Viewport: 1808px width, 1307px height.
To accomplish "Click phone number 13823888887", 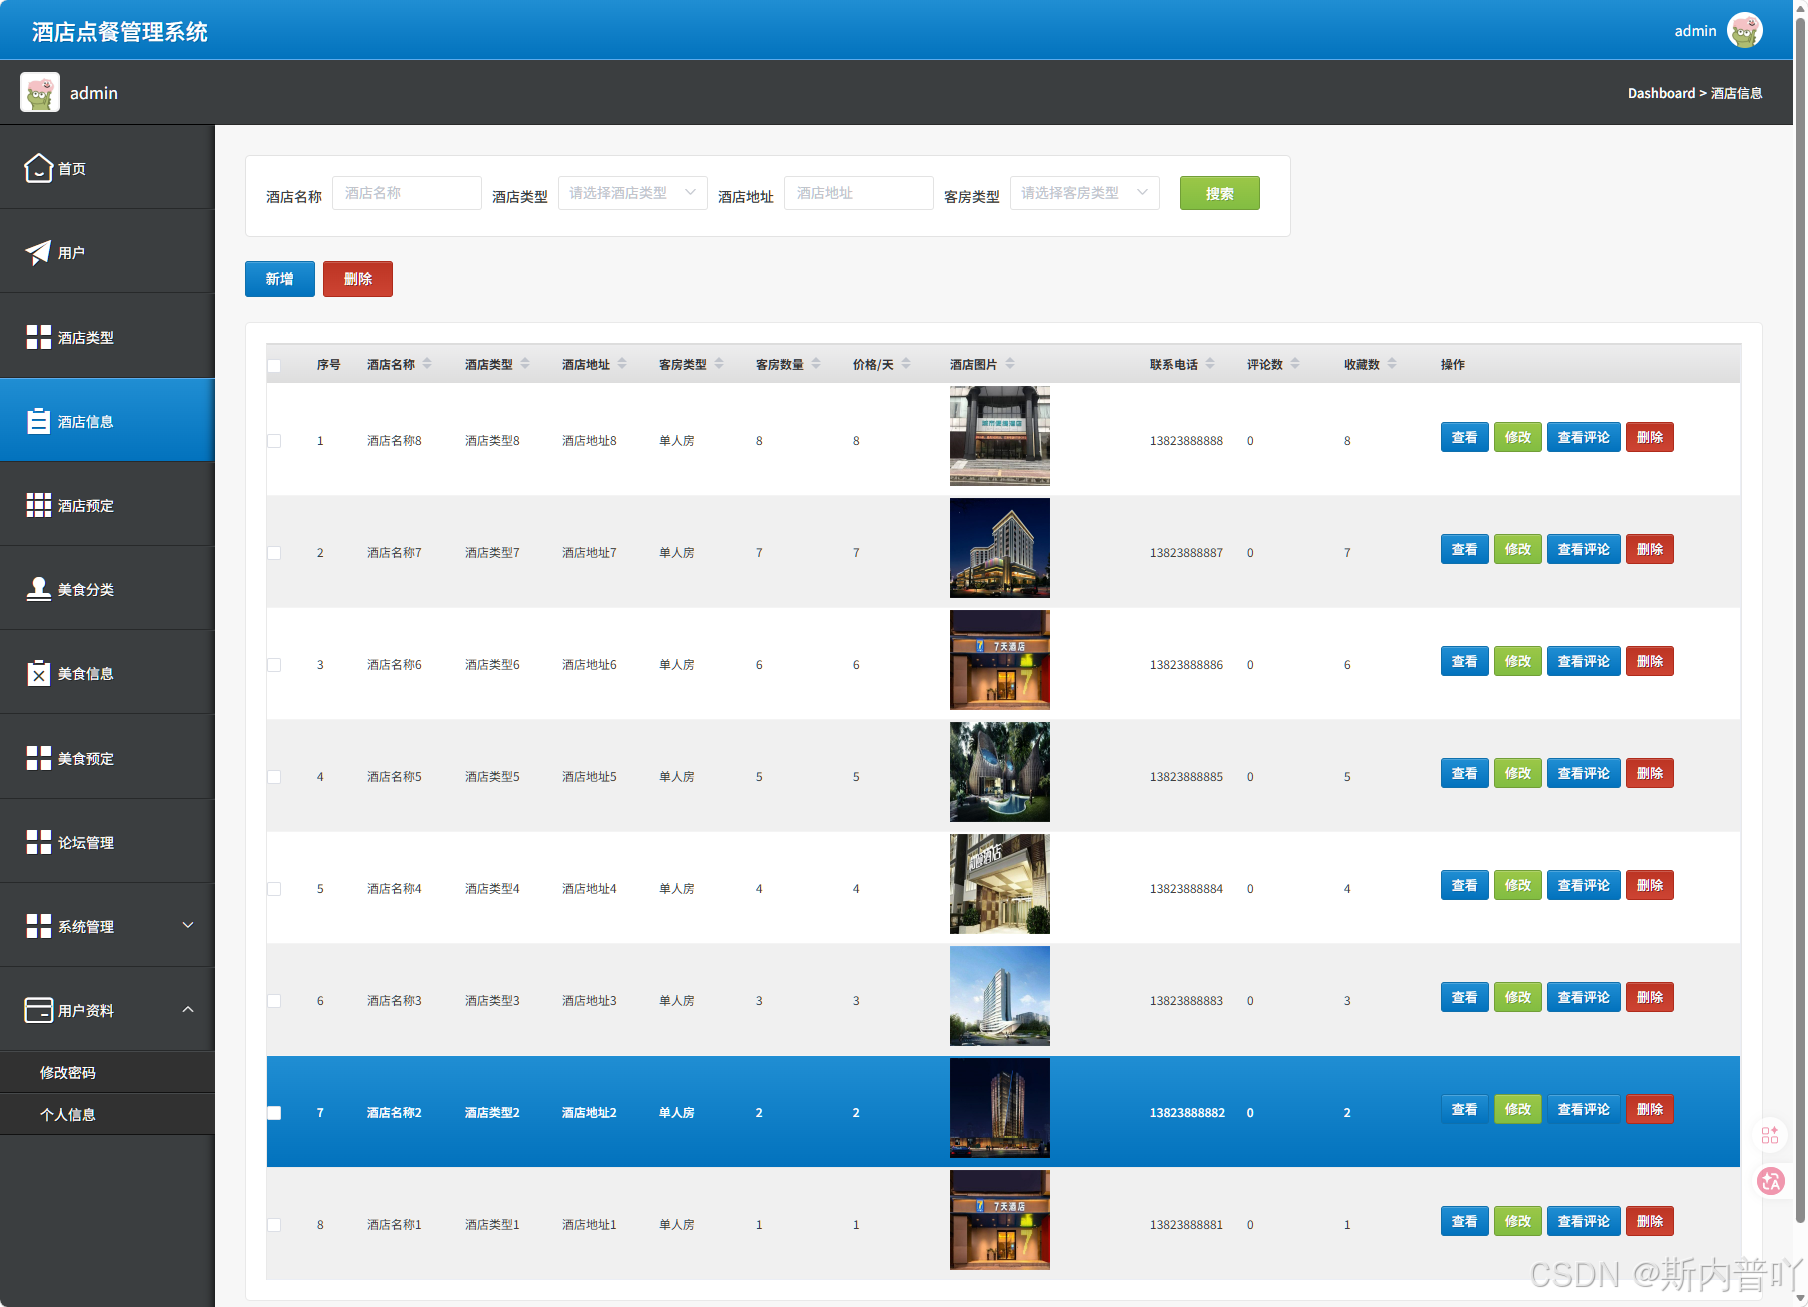I will point(1186,553).
